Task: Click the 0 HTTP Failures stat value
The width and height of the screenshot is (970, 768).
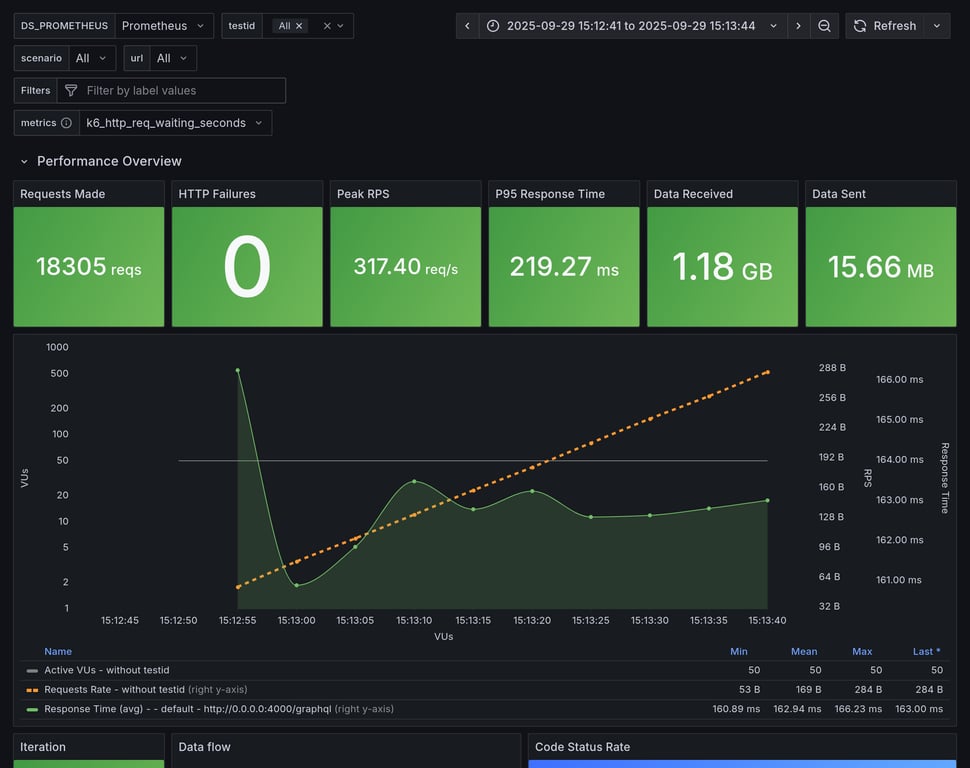Action: click(x=247, y=267)
